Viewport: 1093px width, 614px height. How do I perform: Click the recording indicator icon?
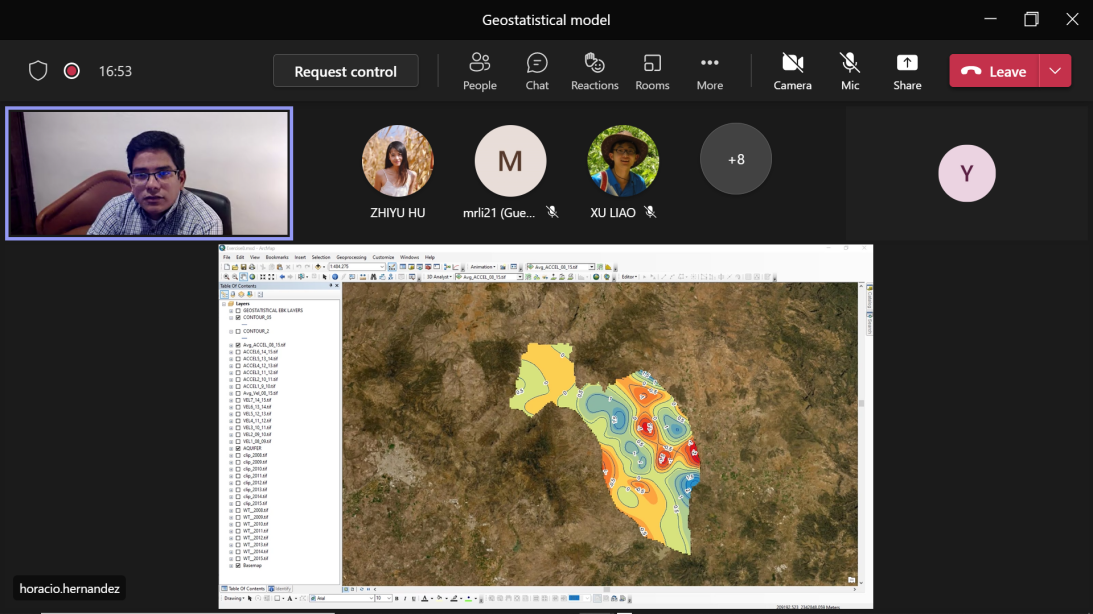[x=72, y=71]
